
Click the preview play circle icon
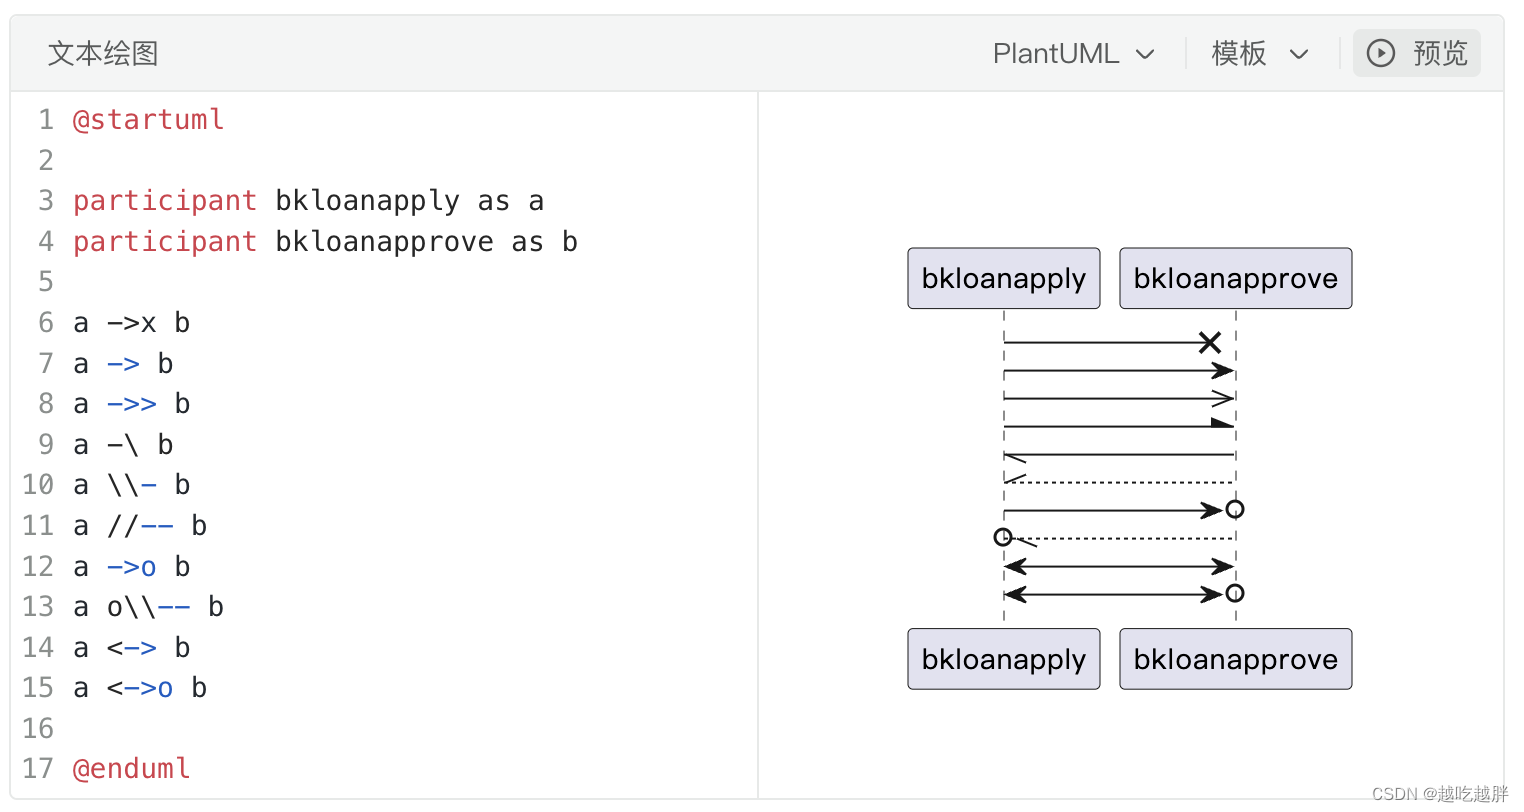1381,53
